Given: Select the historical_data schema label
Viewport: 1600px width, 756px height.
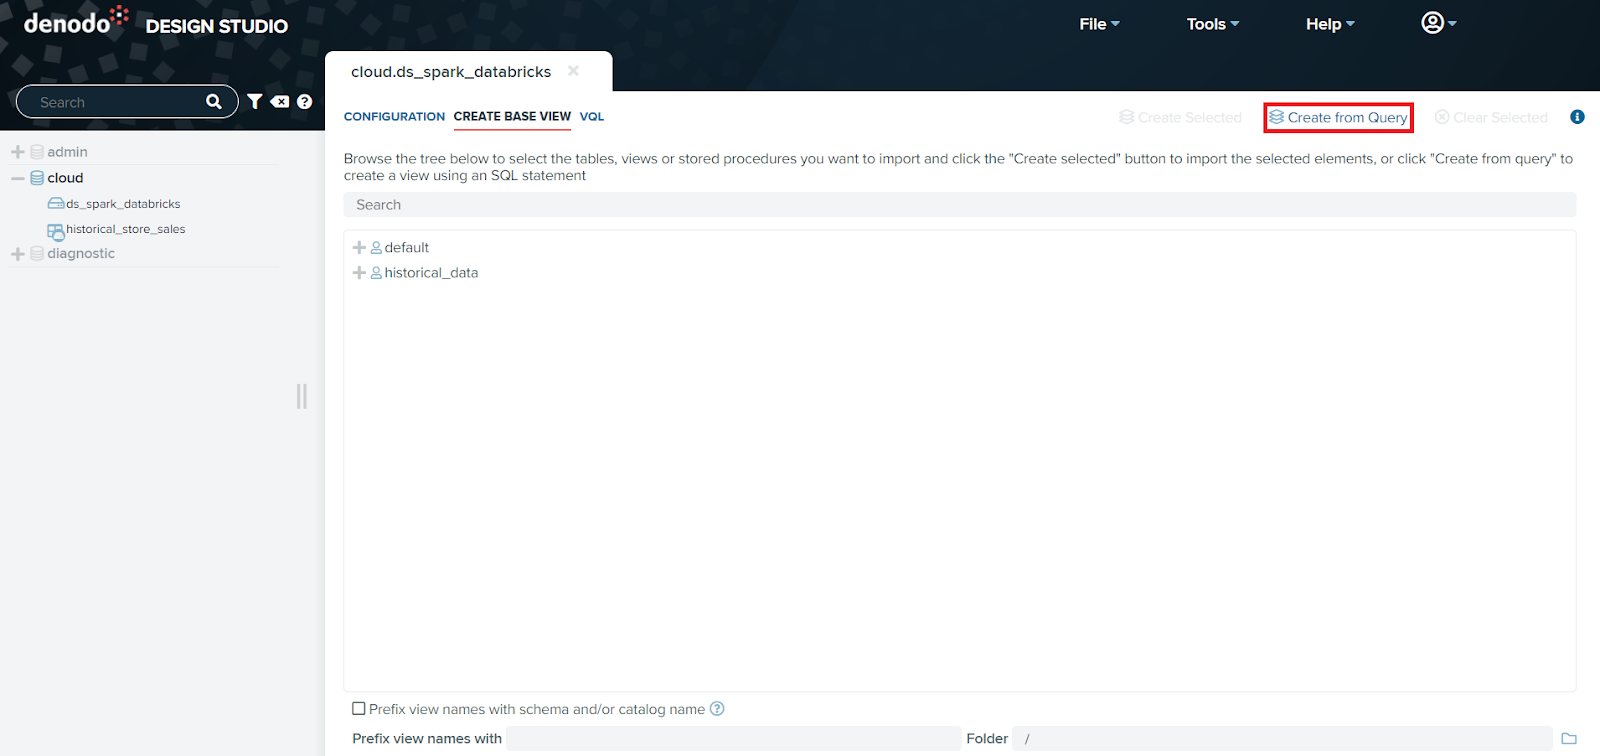Looking at the screenshot, I should [x=431, y=272].
